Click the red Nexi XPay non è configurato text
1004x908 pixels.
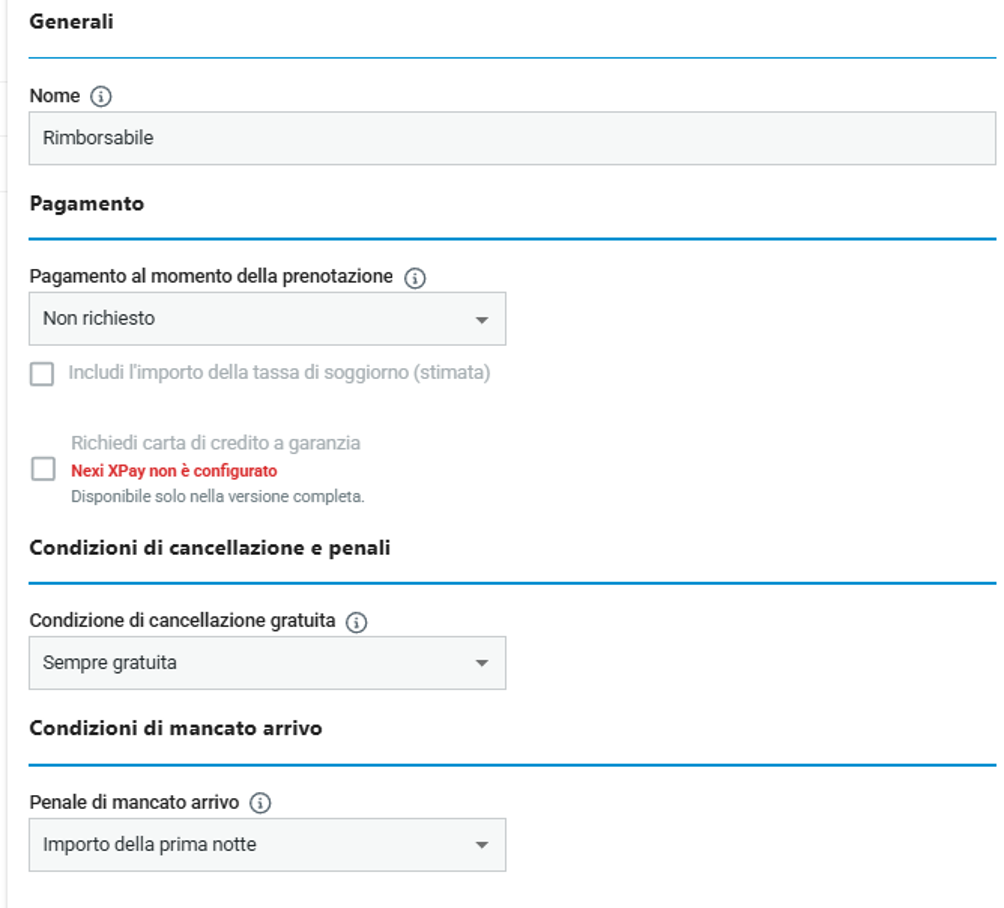[174, 471]
